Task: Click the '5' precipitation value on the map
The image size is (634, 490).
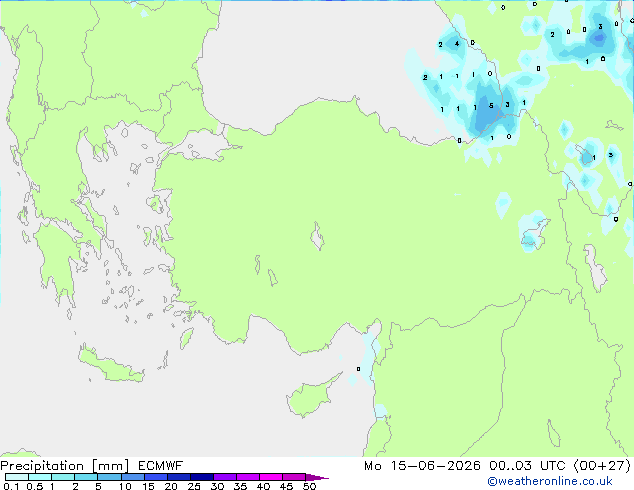Action: click(x=491, y=106)
